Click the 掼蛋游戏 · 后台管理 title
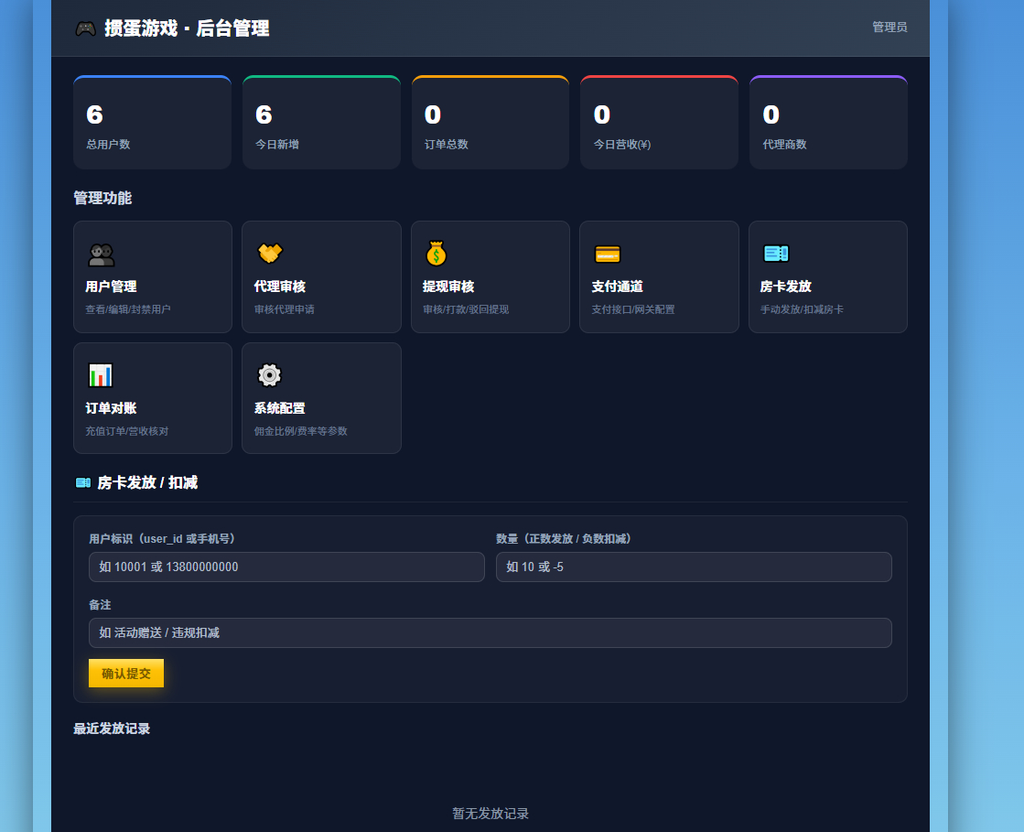This screenshot has height=832, width=1024. click(187, 28)
